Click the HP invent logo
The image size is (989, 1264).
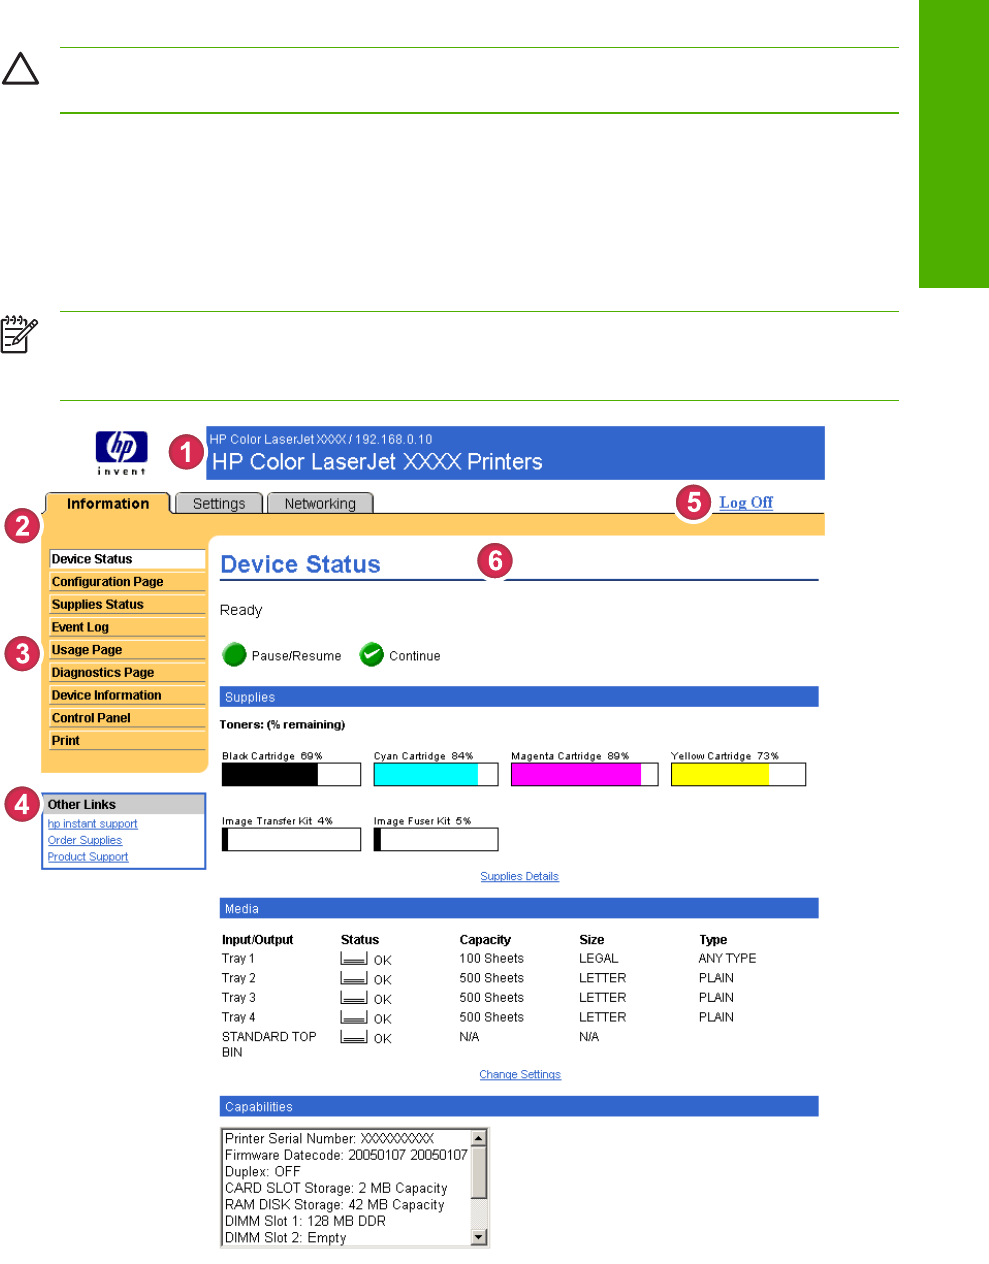(122, 453)
